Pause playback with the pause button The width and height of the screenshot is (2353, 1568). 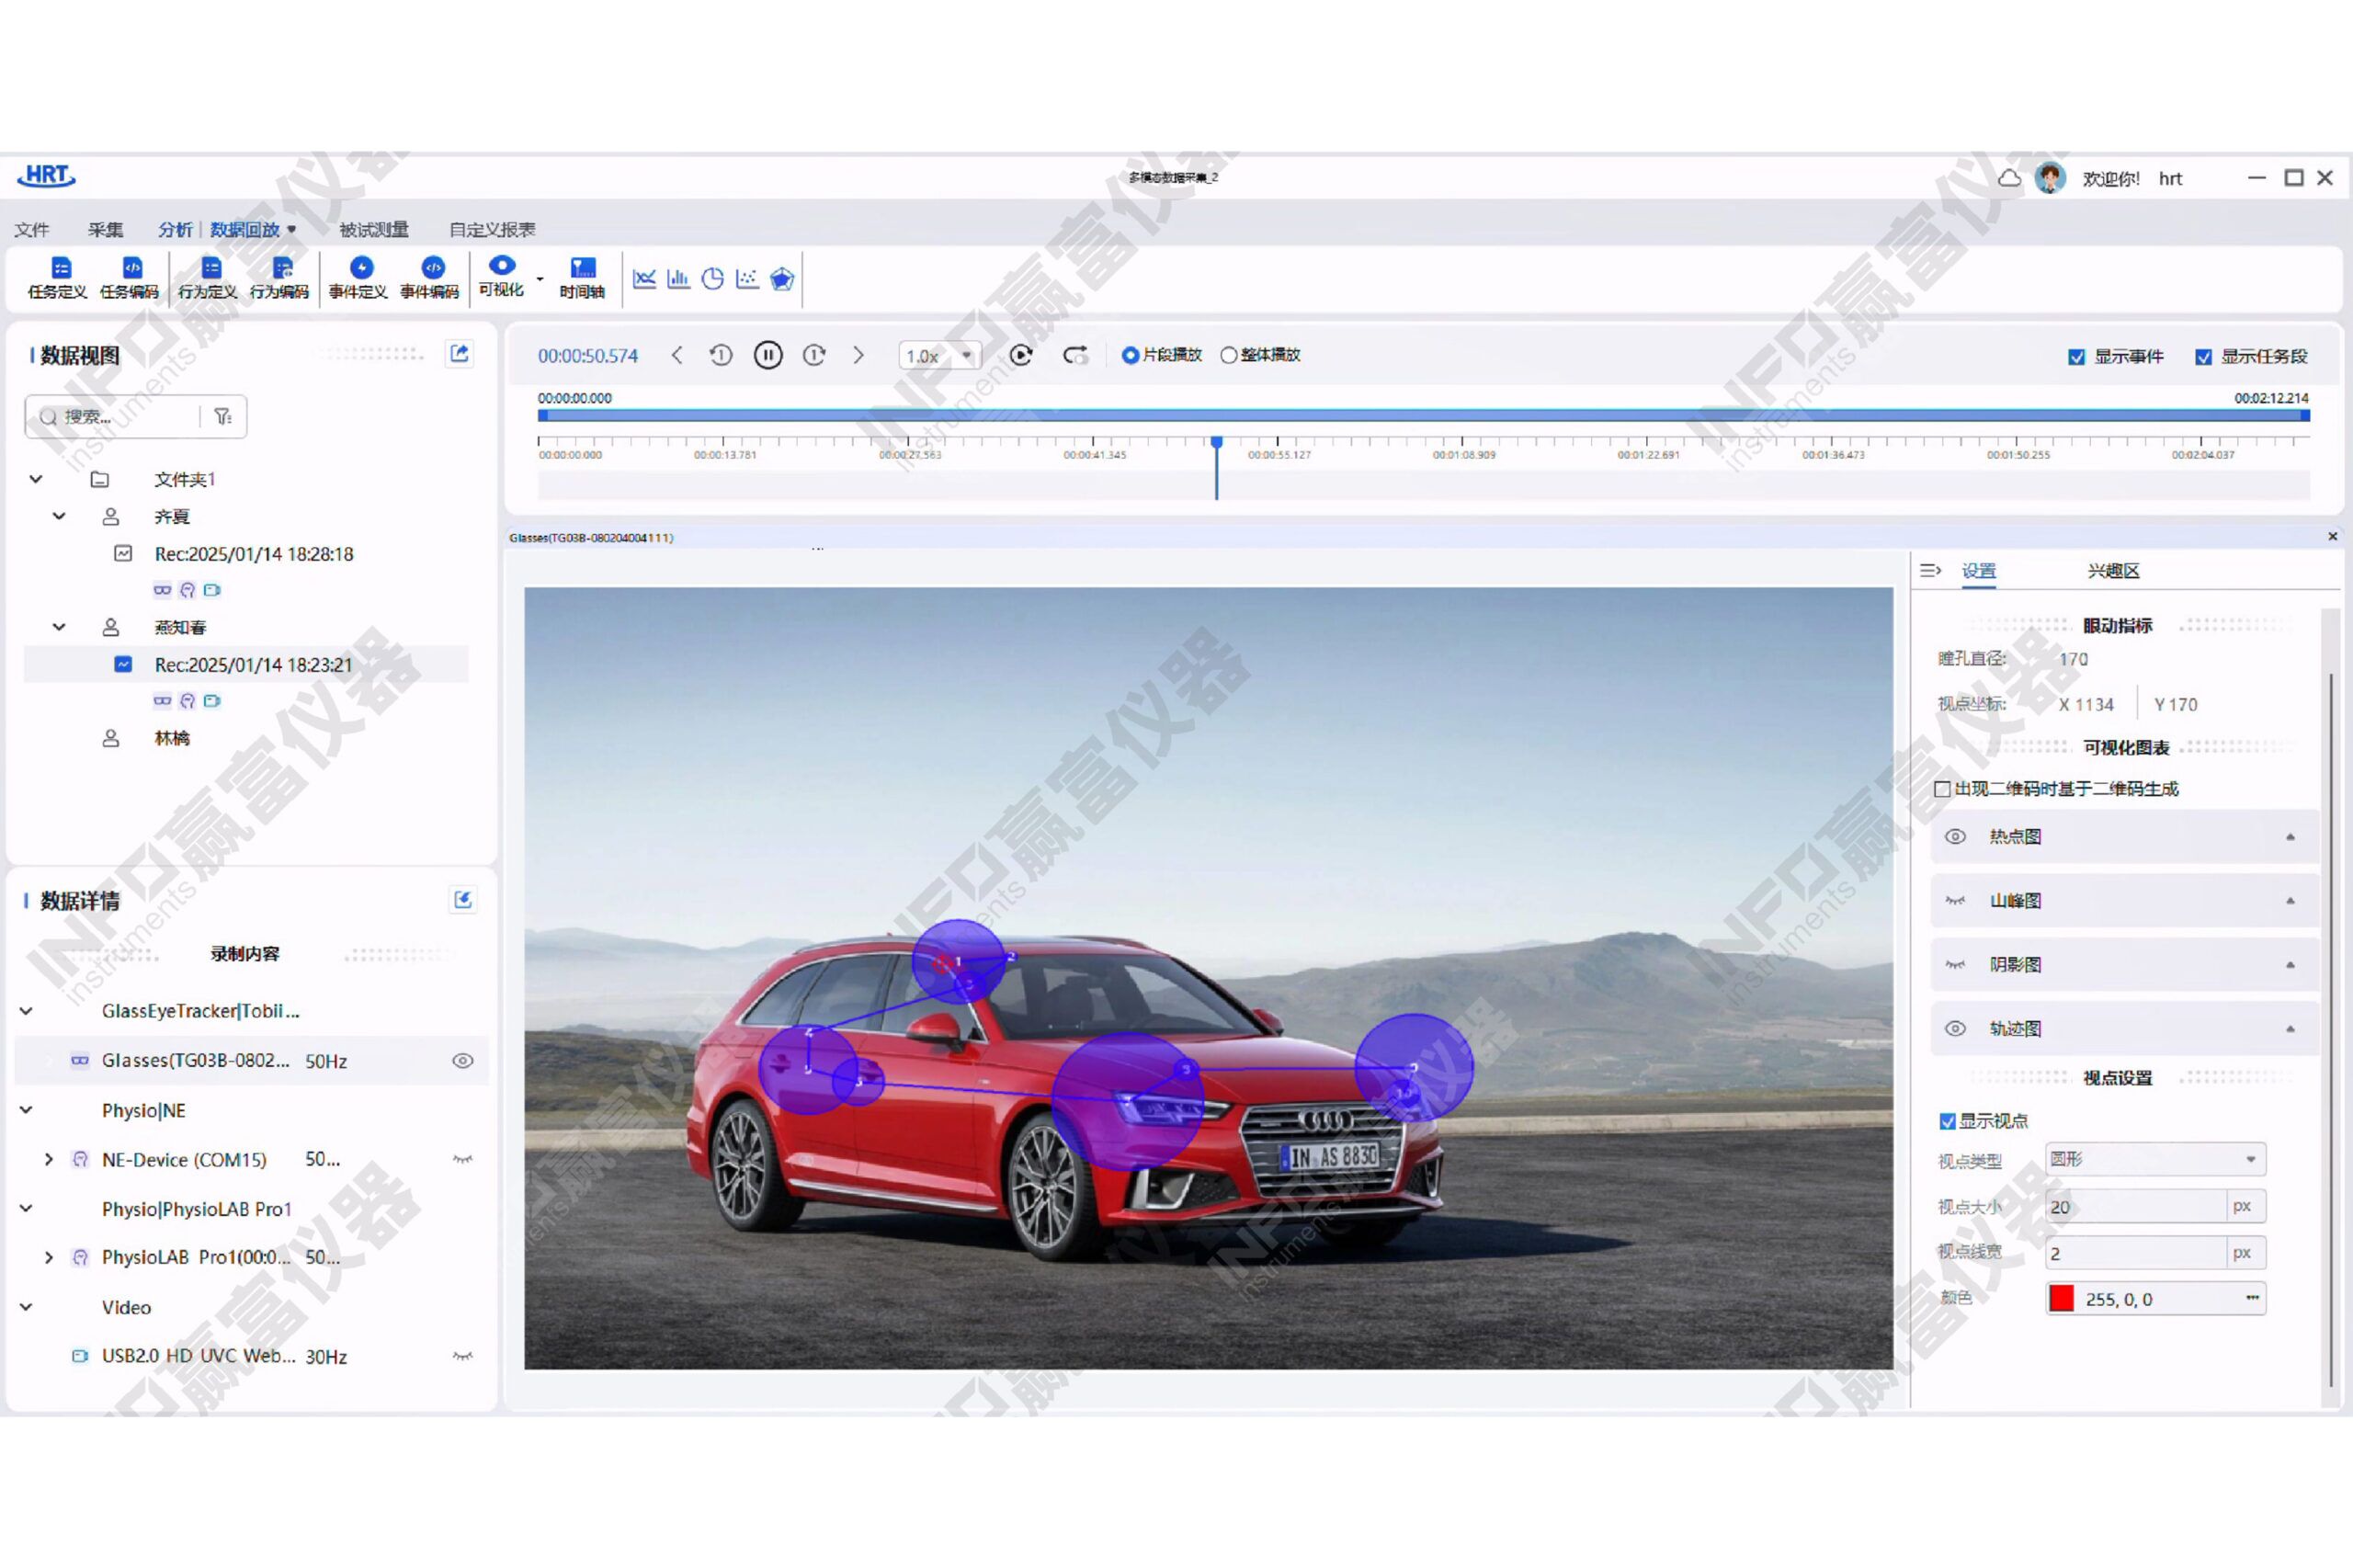[x=767, y=355]
